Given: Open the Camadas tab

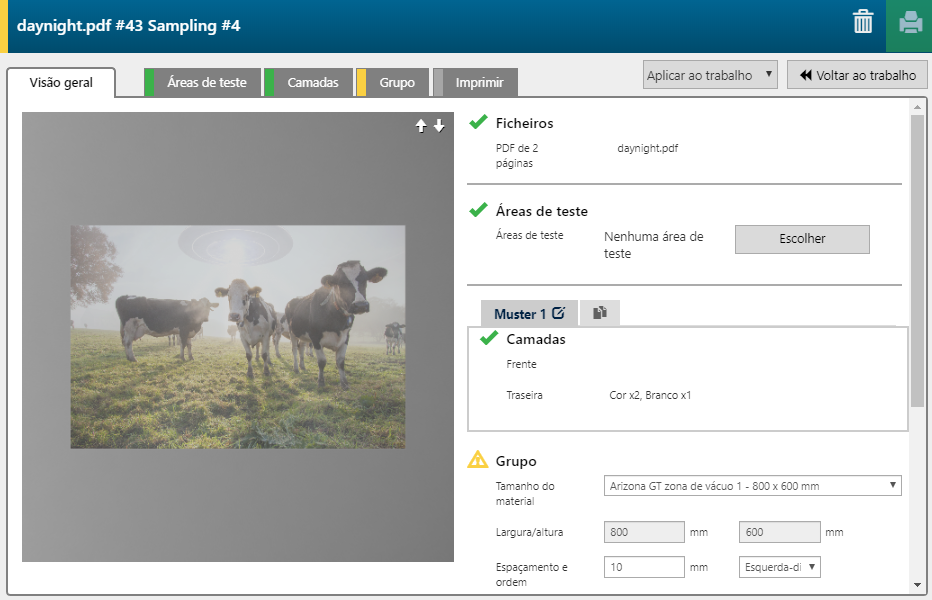Looking at the screenshot, I should (312, 82).
